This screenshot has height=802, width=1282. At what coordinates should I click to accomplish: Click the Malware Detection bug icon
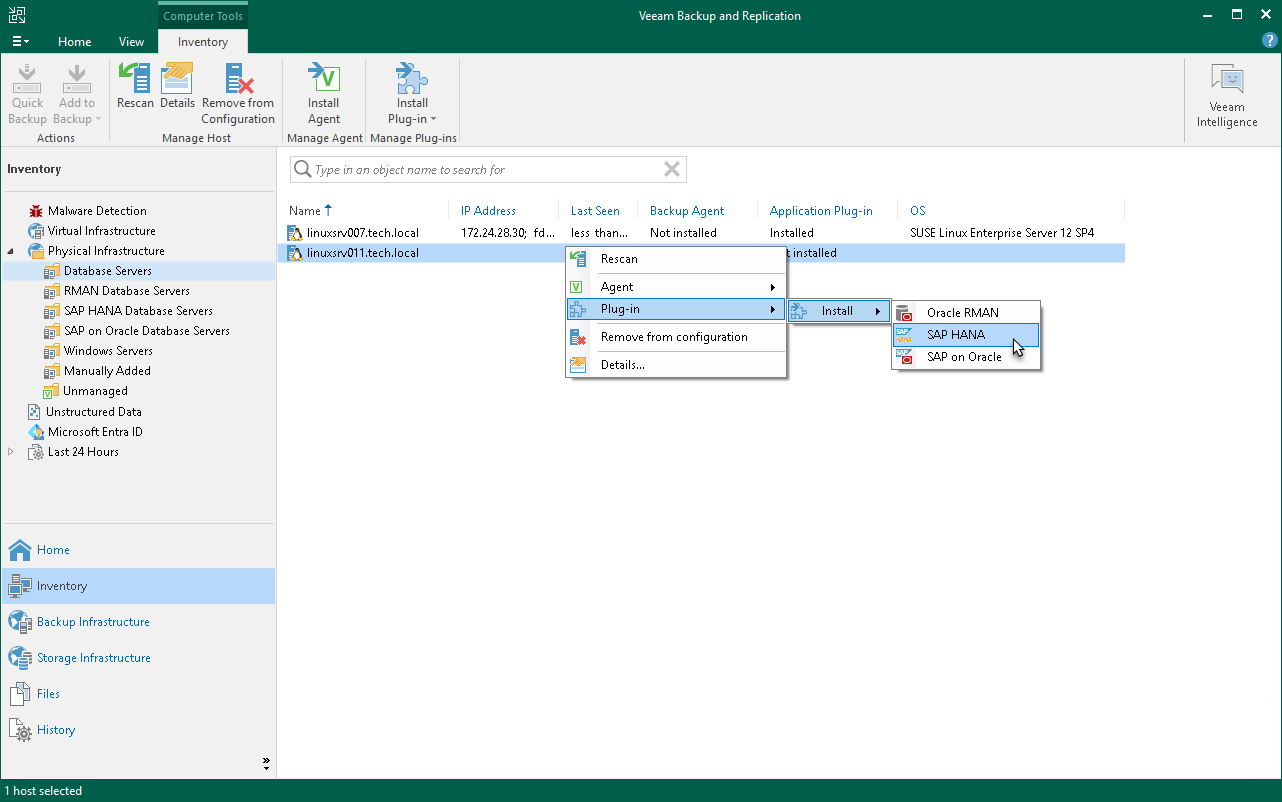click(x=36, y=211)
